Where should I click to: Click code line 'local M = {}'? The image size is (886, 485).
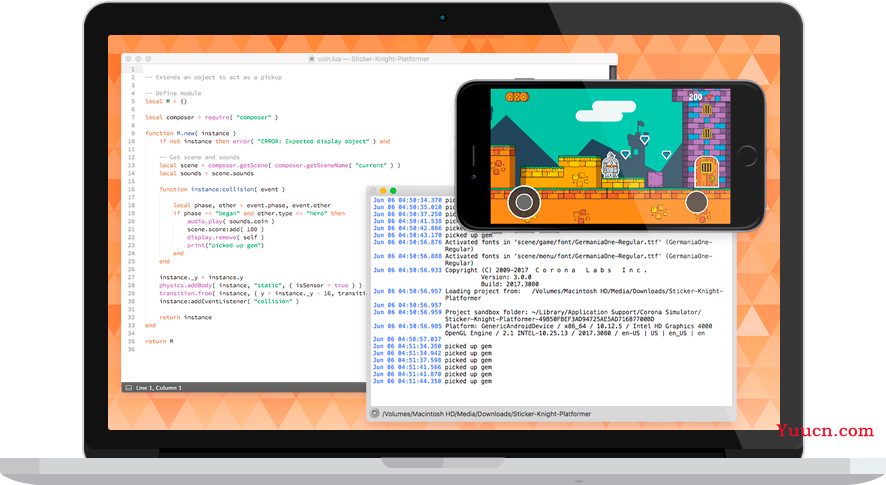(x=166, y=101)
